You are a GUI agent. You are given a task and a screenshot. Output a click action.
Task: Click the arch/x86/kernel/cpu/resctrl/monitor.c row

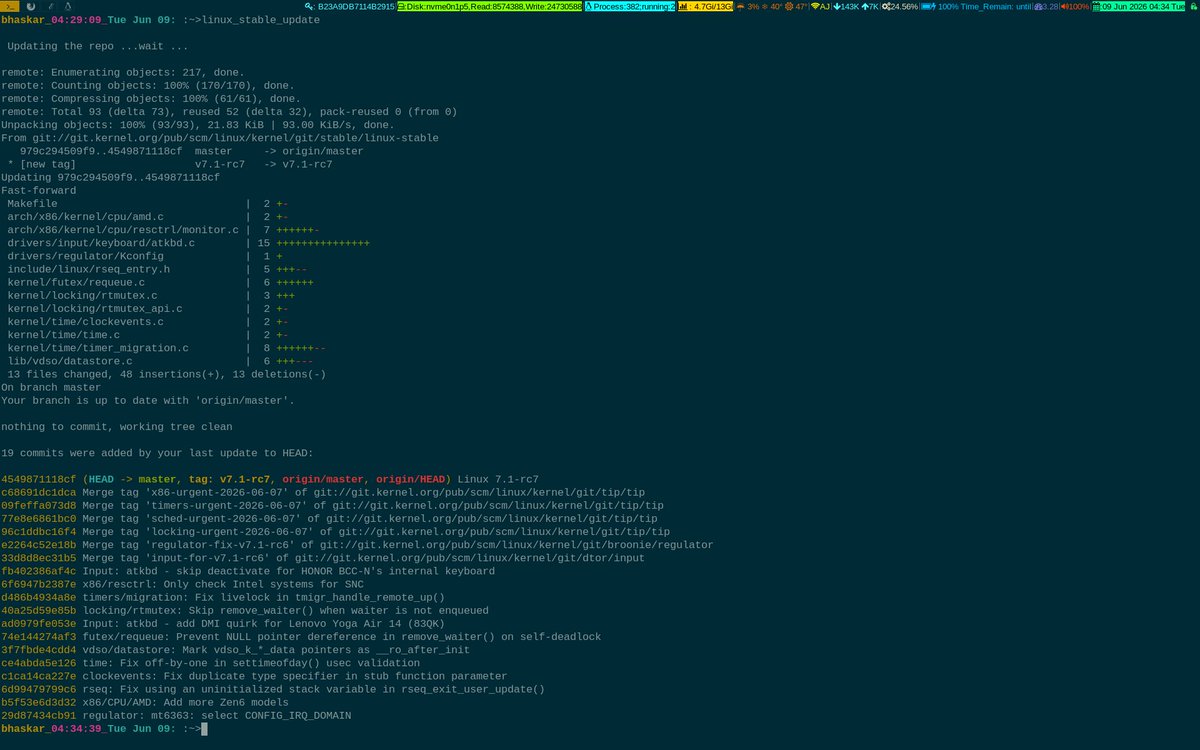[163, 228]
